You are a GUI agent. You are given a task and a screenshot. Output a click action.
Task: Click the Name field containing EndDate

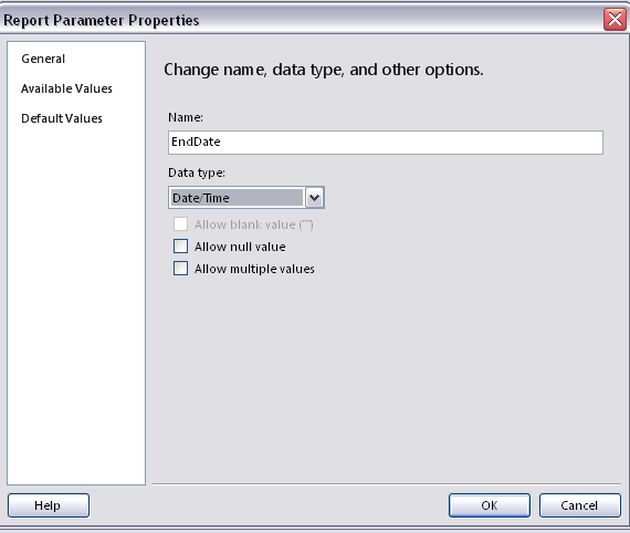(385, 143)
